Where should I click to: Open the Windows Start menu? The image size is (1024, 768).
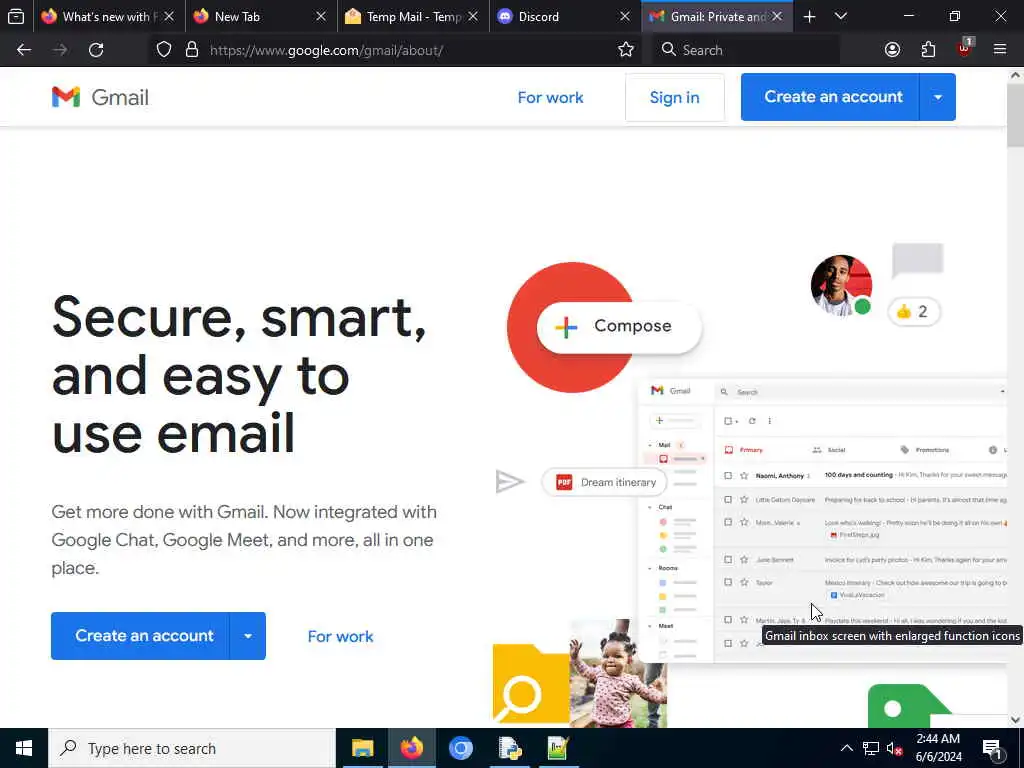pyautogui.click(x=24, y=748)
